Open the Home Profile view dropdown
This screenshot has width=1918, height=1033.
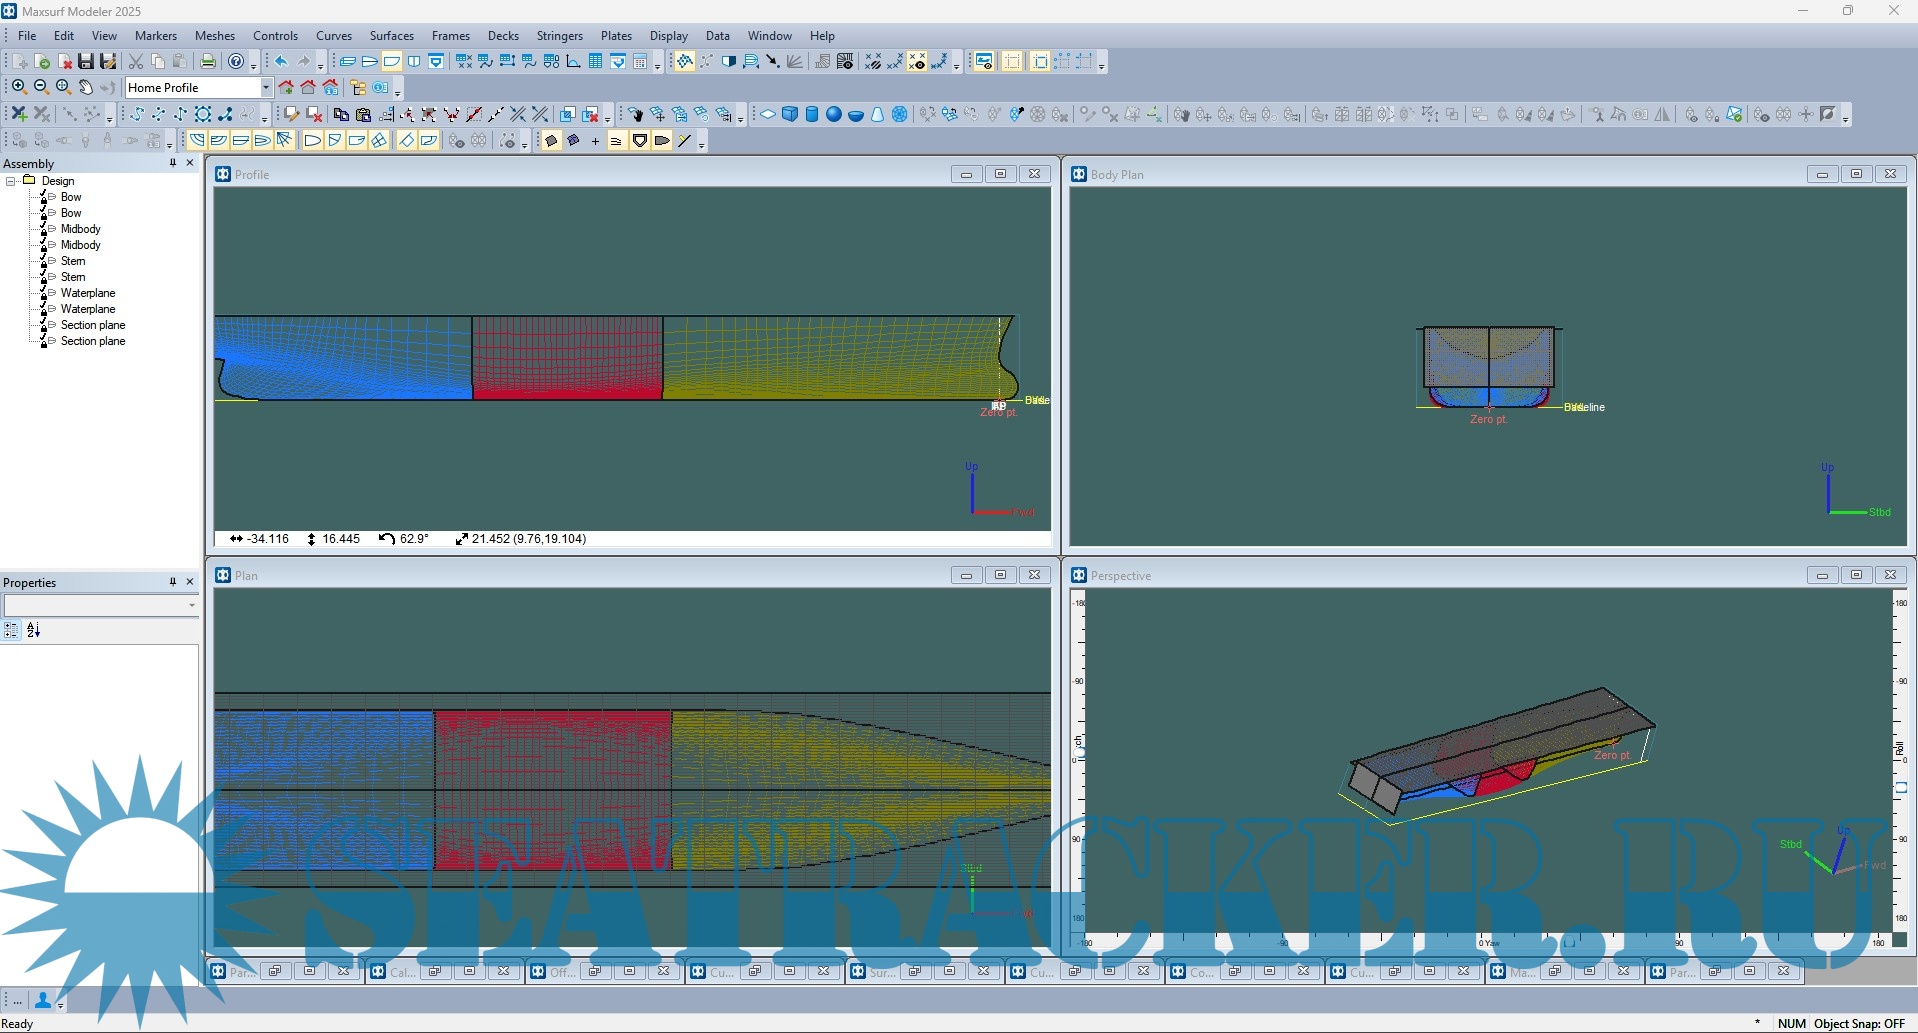[x=265, y=88]
